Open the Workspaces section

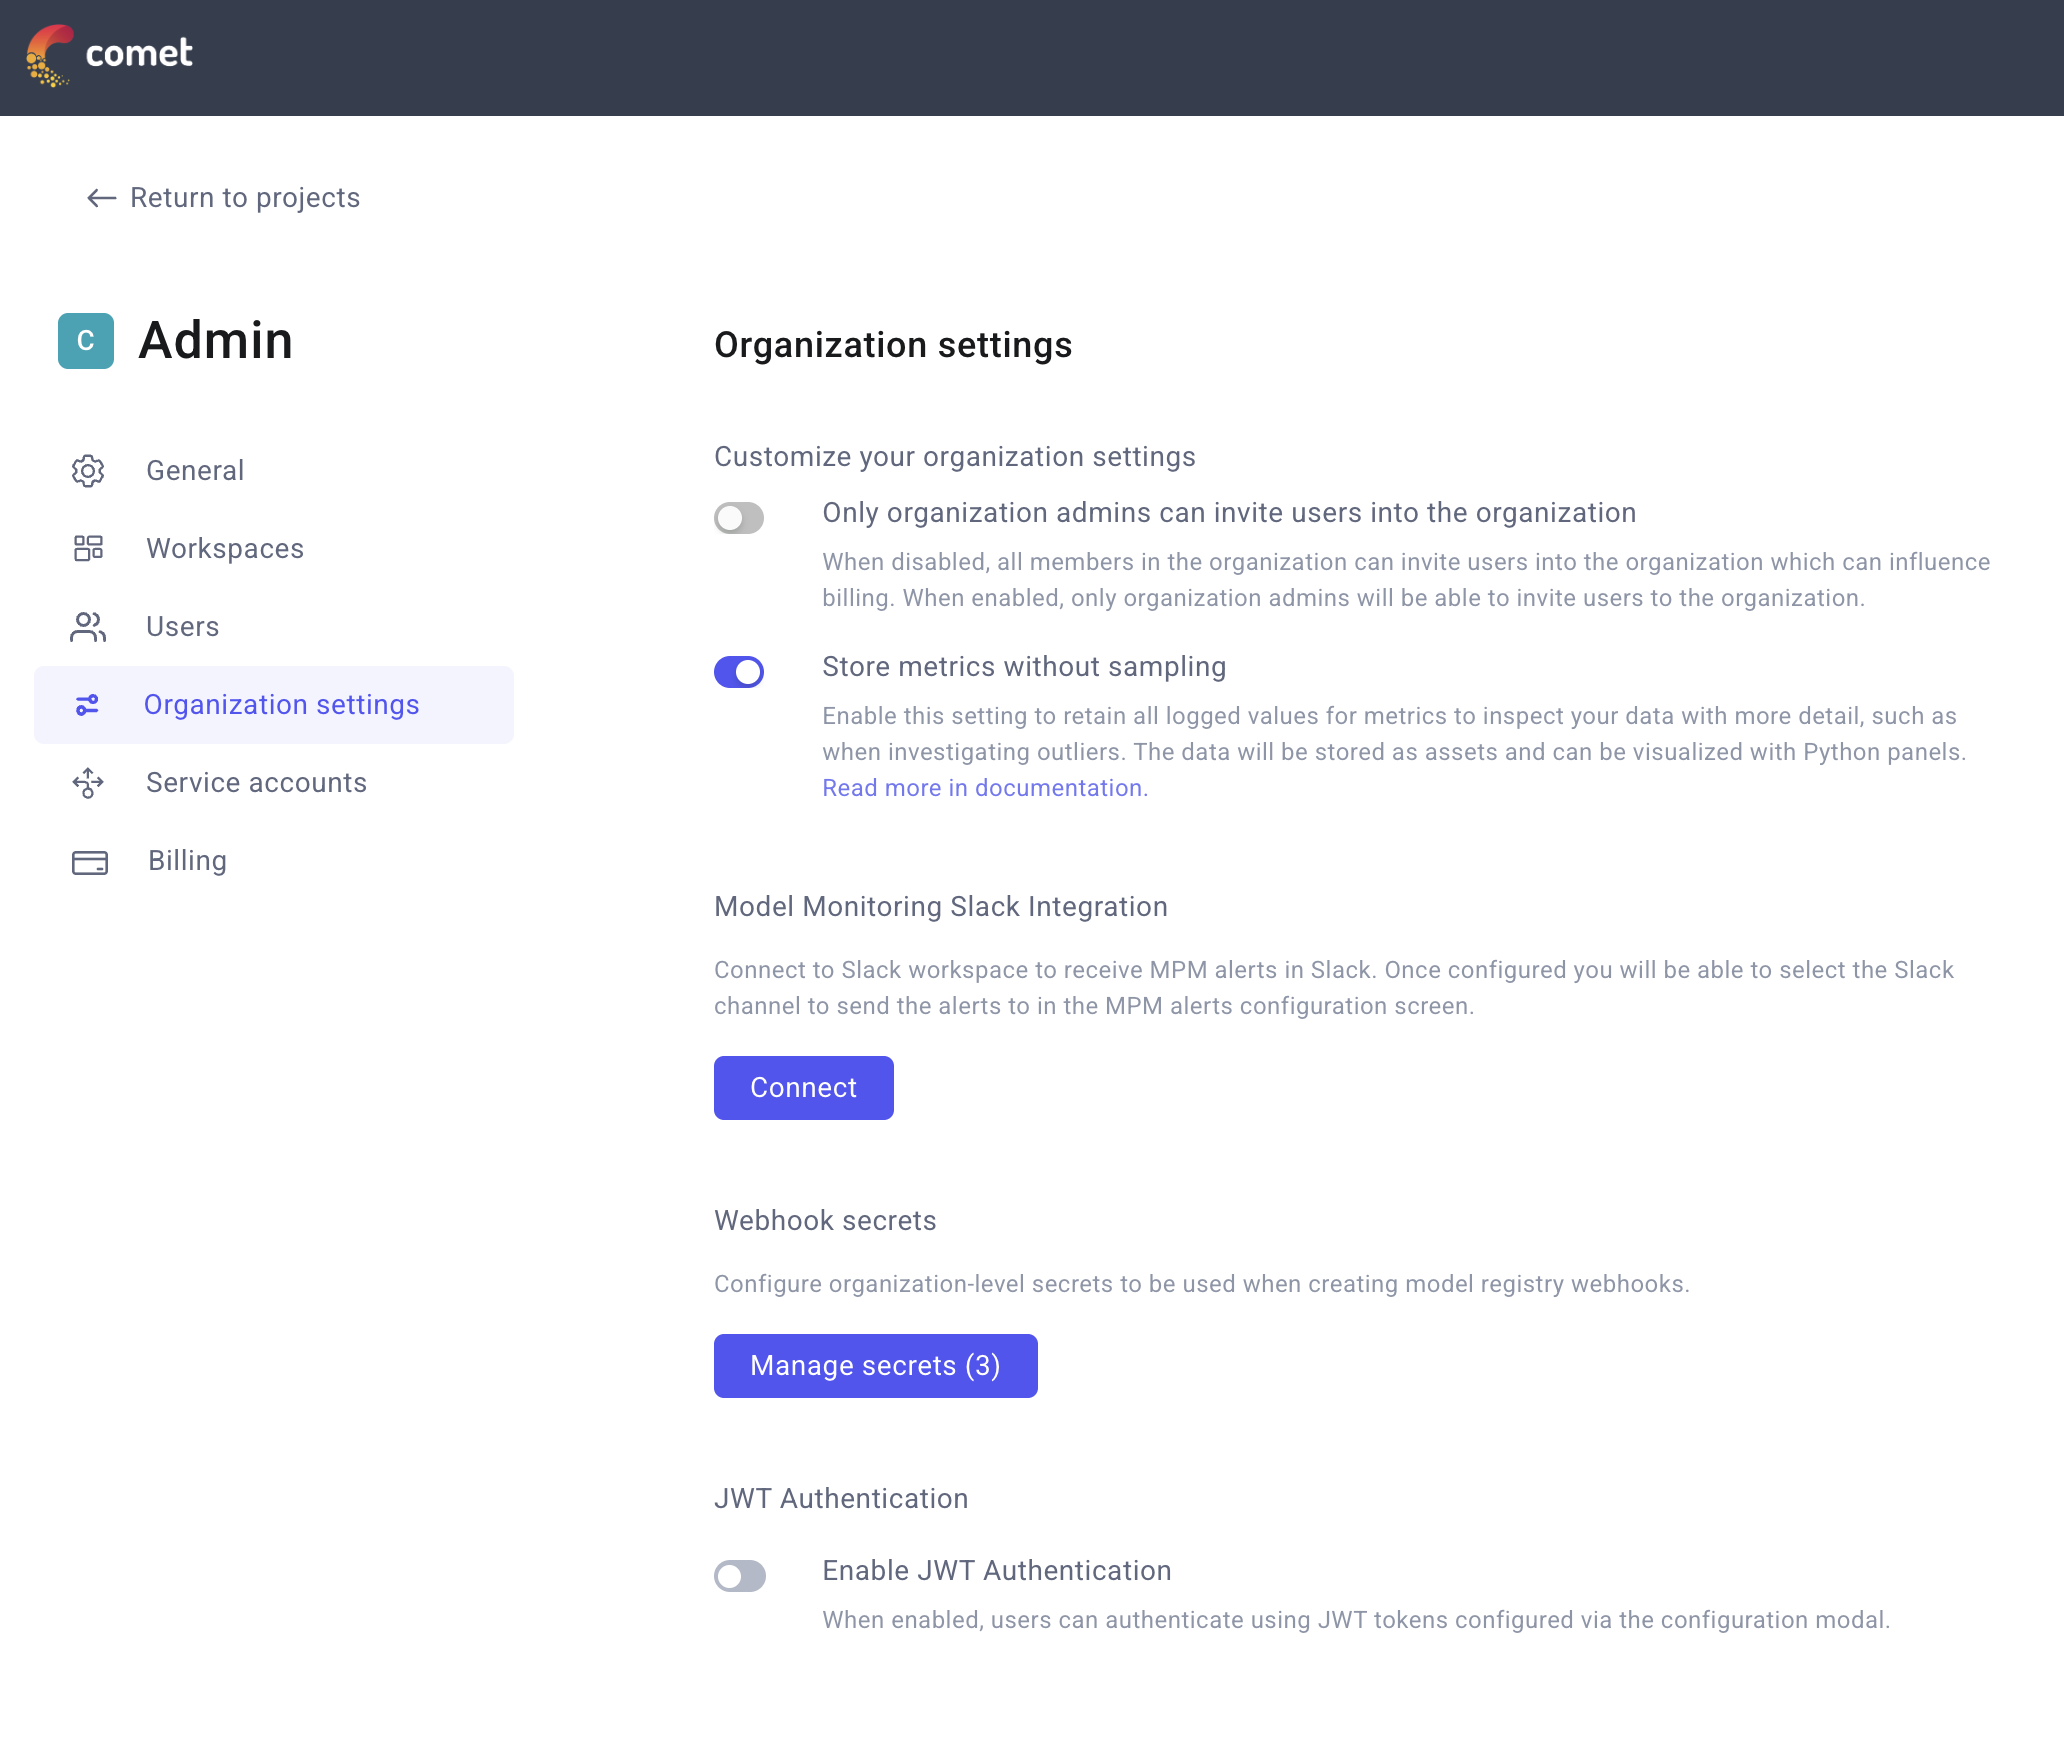[225, 548]
